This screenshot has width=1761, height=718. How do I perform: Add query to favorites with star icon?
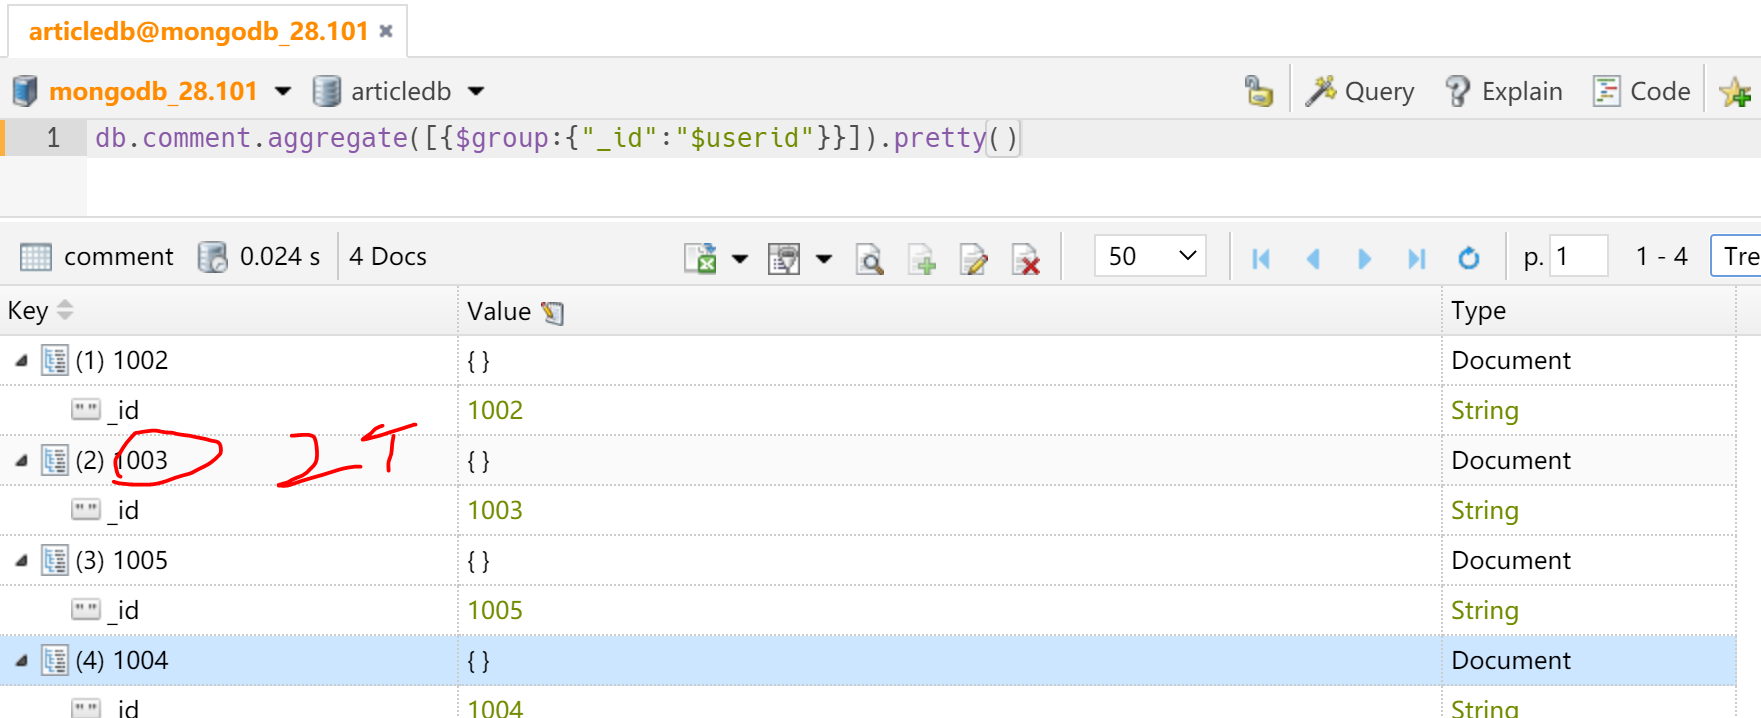click(1734, 92)
